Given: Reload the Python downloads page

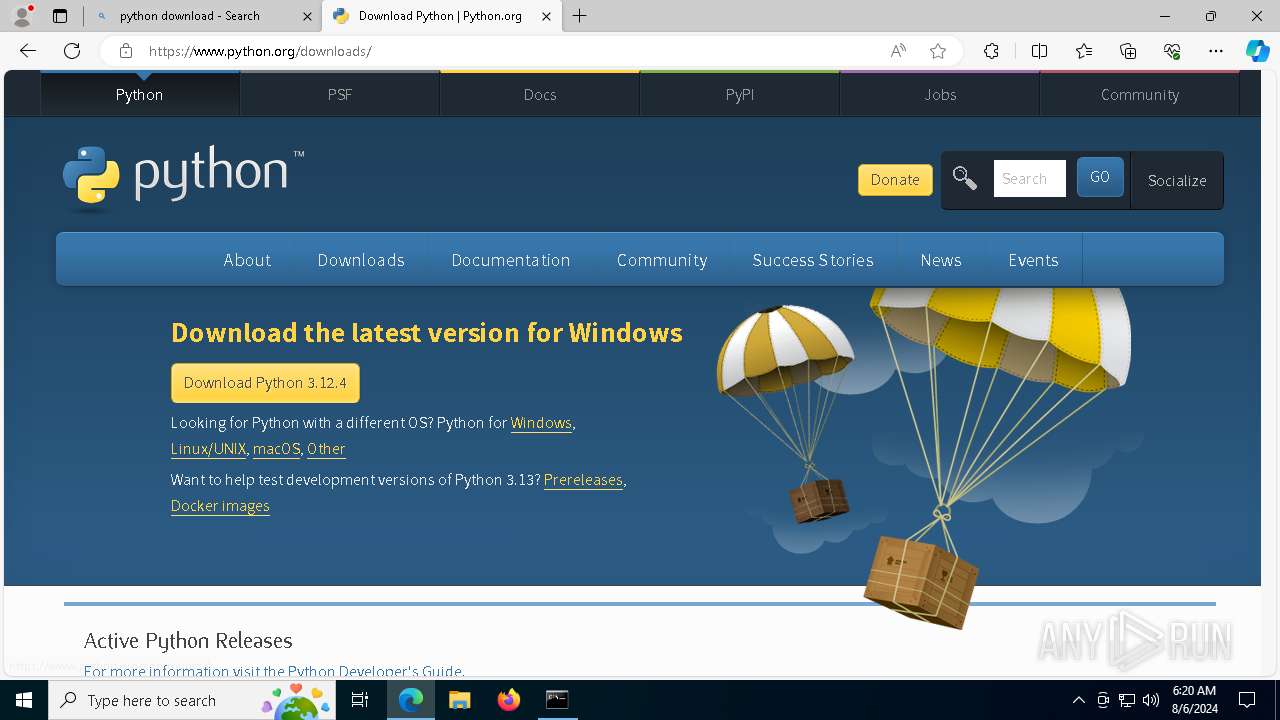Looking at the screenshot, I should click(72, 51).
